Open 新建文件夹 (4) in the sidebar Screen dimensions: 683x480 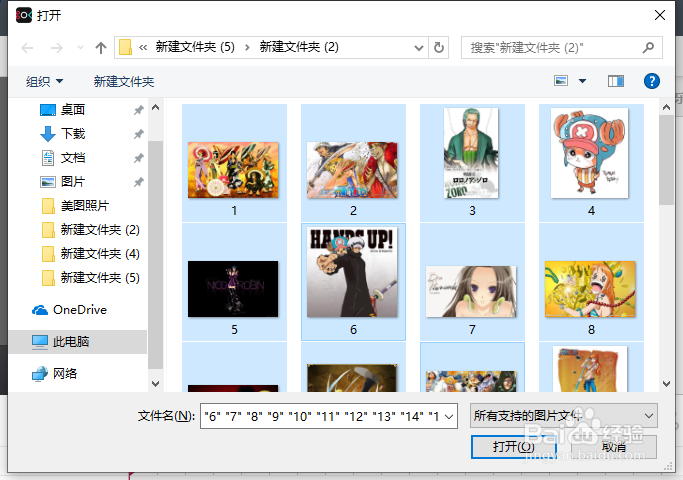(x=100, y=254)
